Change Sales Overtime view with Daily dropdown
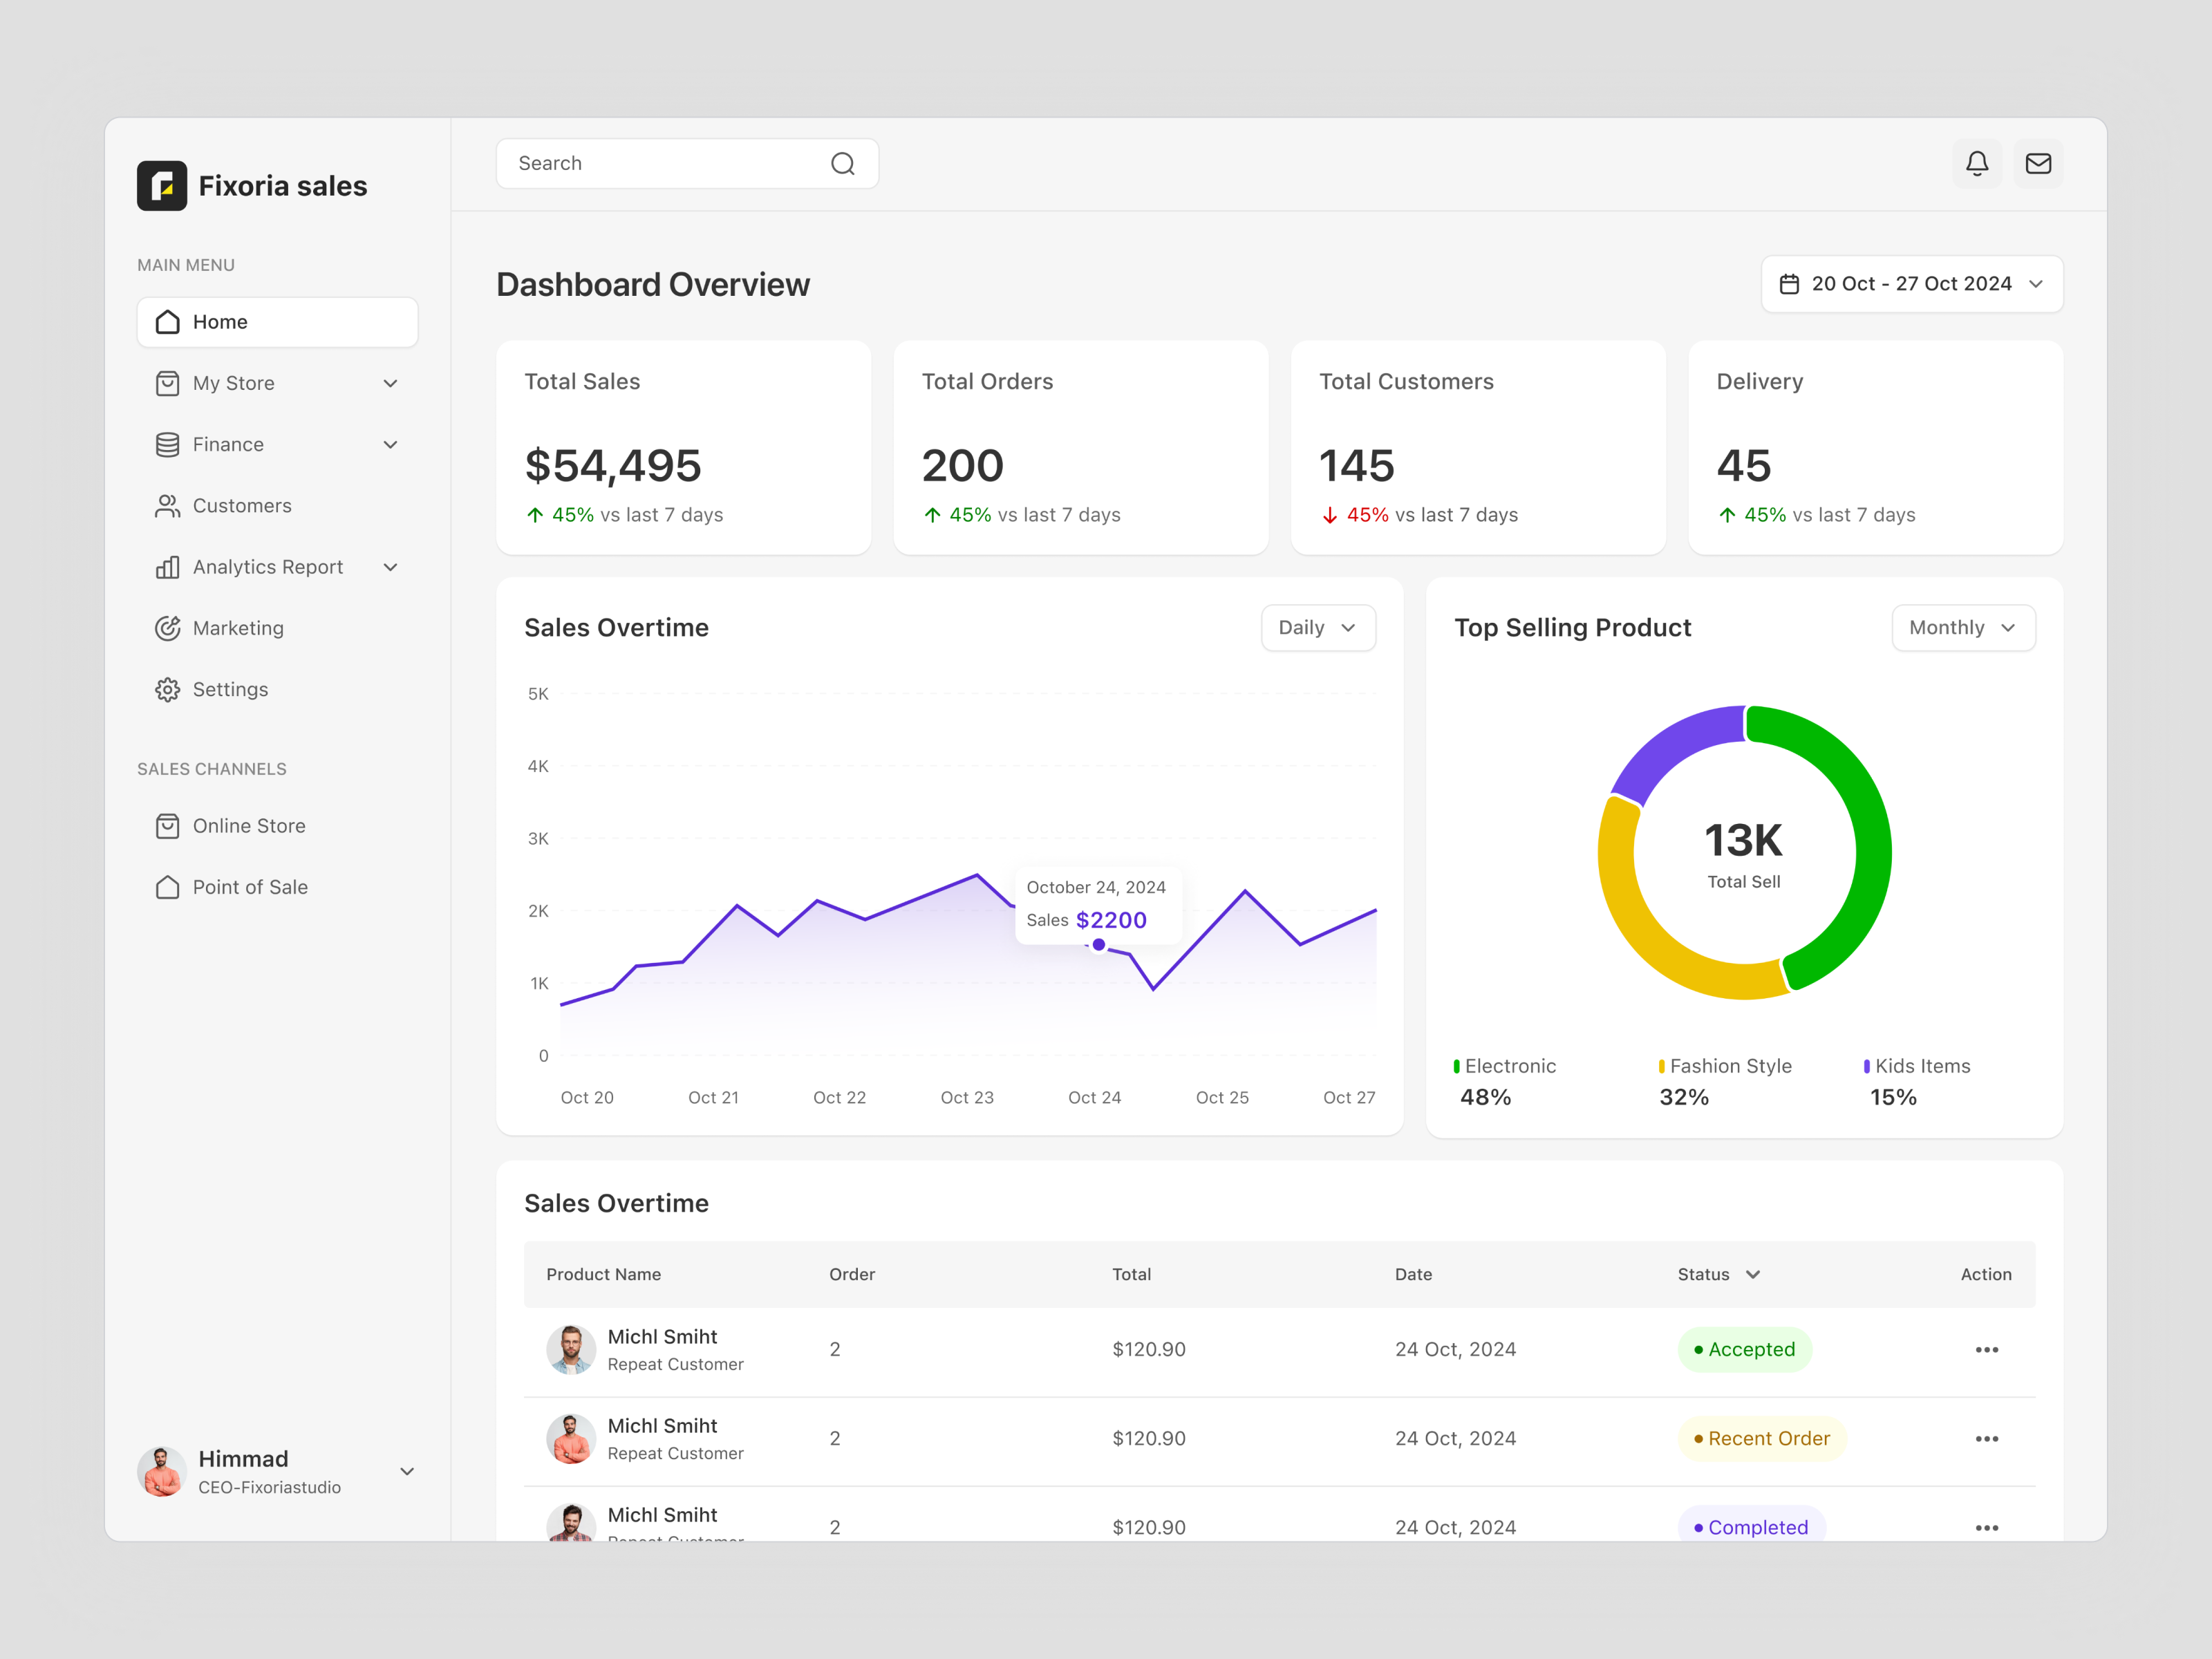The image size is (2212, 1659). (1318, 628)
